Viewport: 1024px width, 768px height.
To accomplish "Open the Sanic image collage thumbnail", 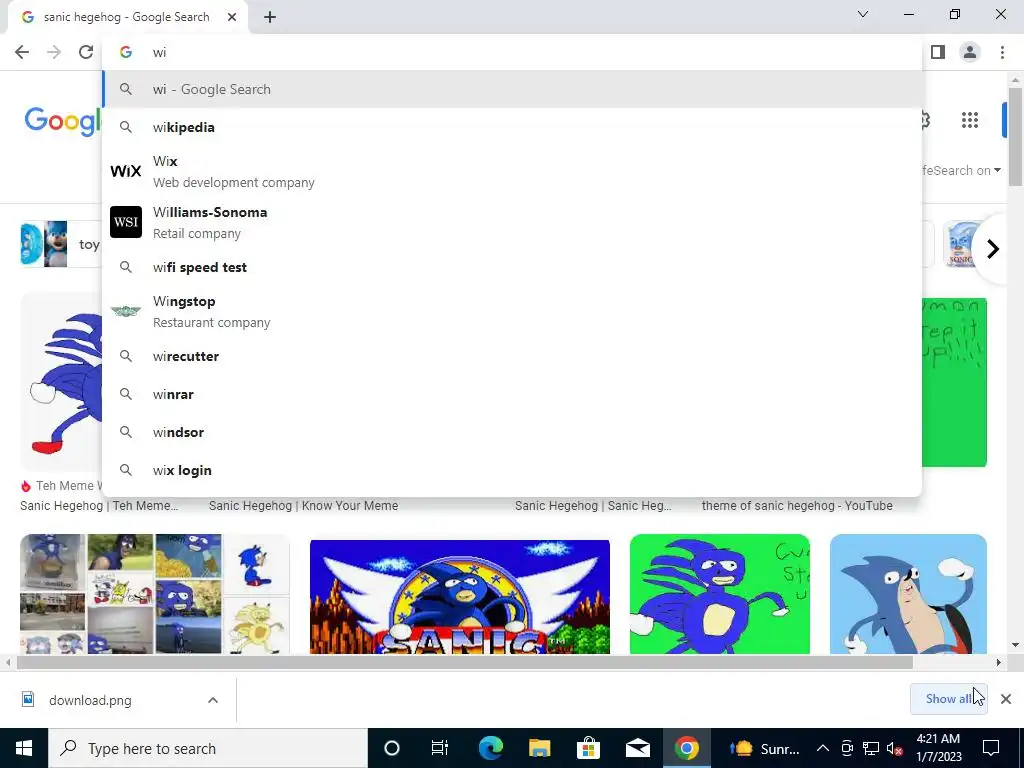I will click(154, 594).
